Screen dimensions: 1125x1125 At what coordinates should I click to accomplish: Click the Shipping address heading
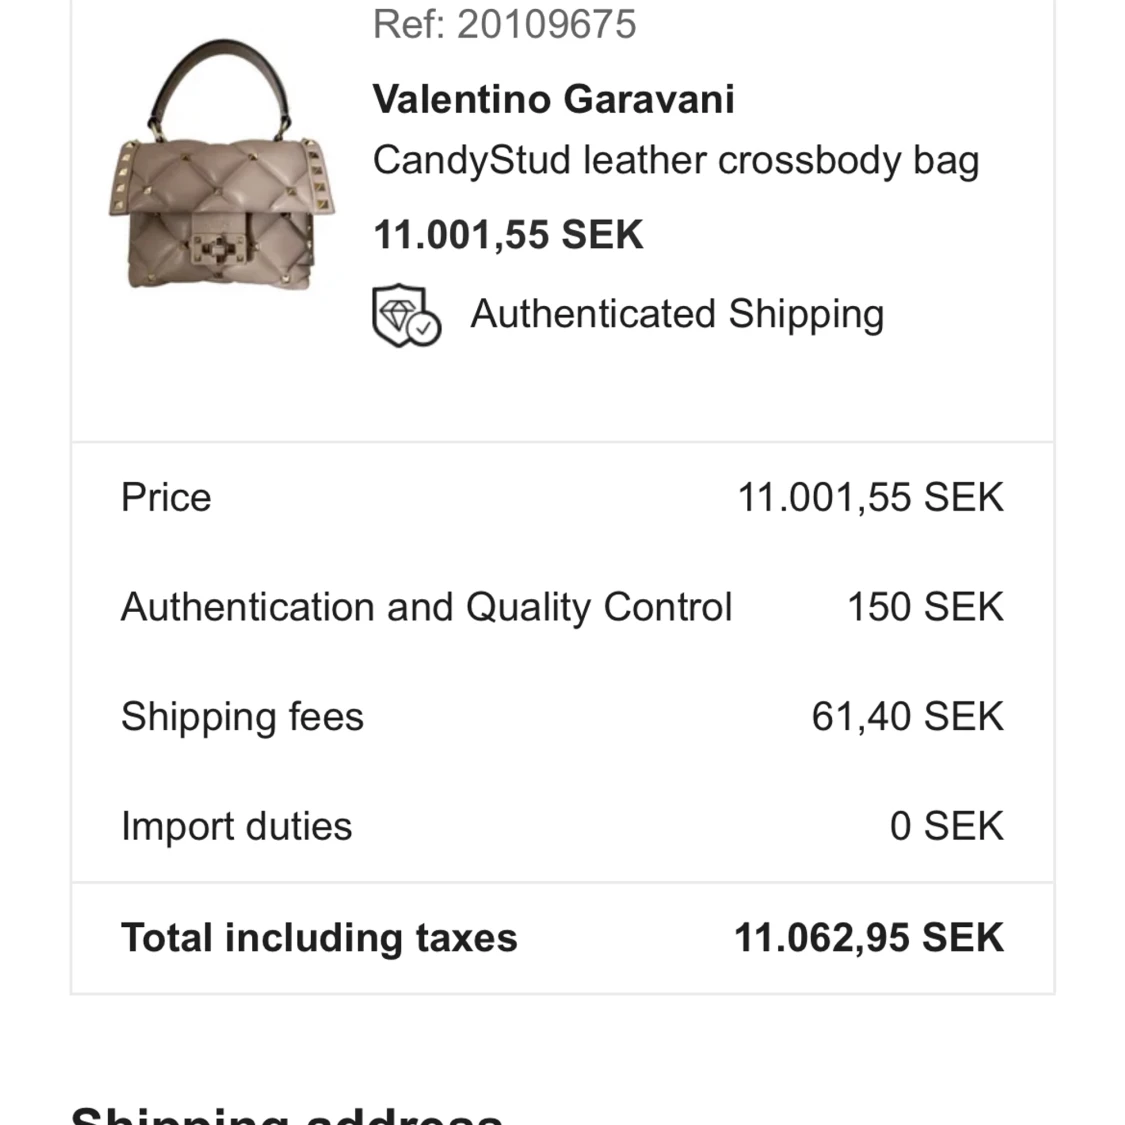pyautogui.click(x=287, y=1114)
